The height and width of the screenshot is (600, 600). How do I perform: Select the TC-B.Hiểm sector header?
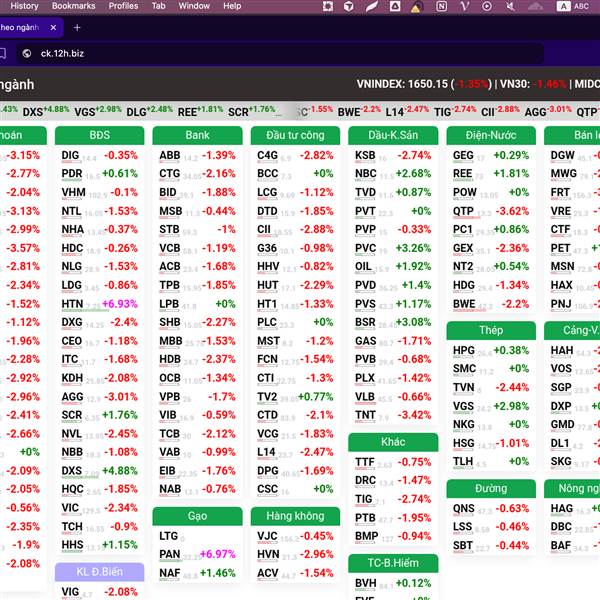393,563
